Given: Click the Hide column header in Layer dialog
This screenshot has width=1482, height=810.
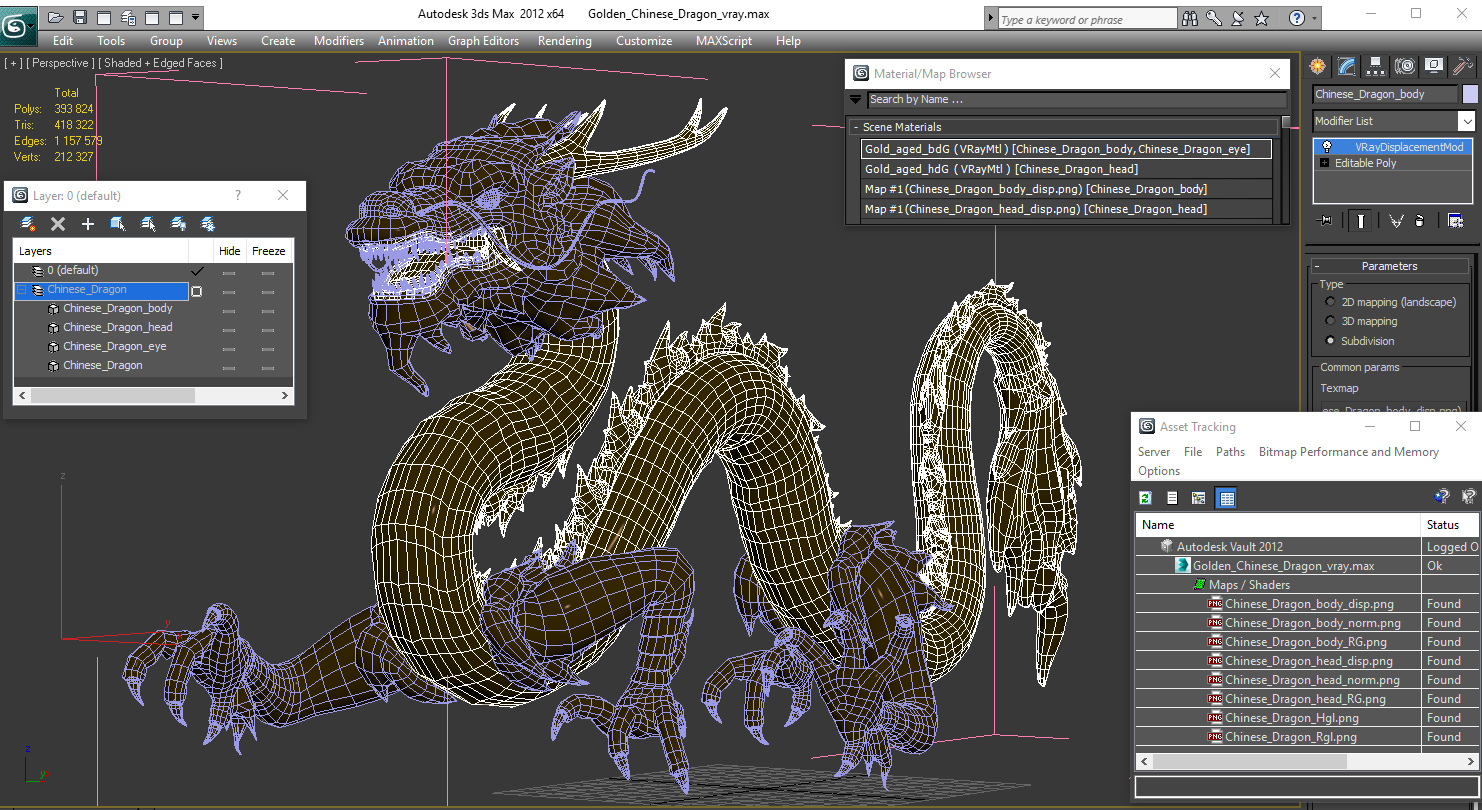Looking at the screenshot, I should coord(229,251).
